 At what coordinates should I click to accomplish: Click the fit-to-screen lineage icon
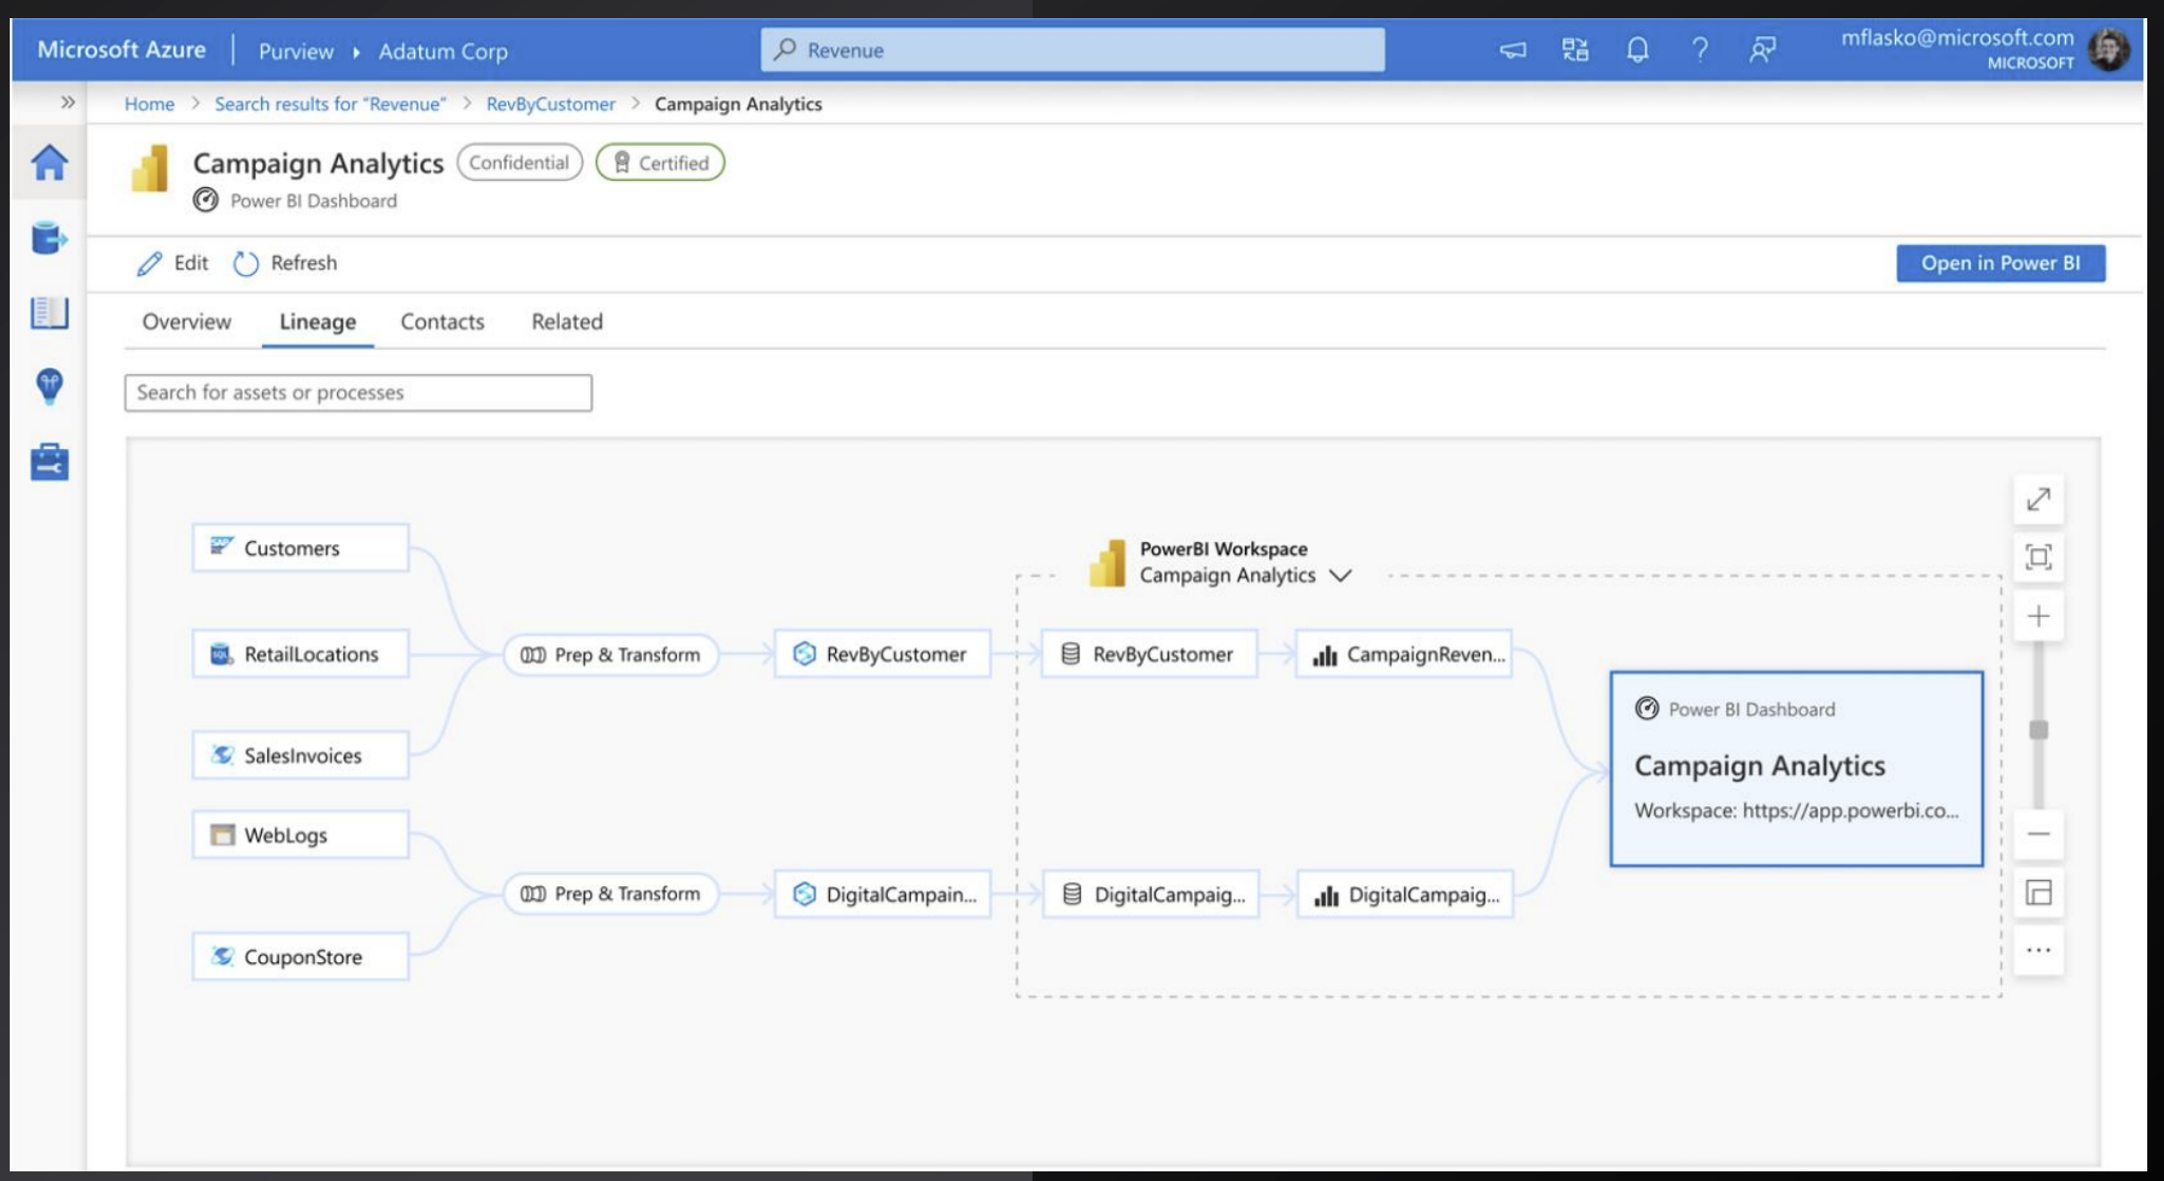pyautogui.click(x=2038, y=557)
